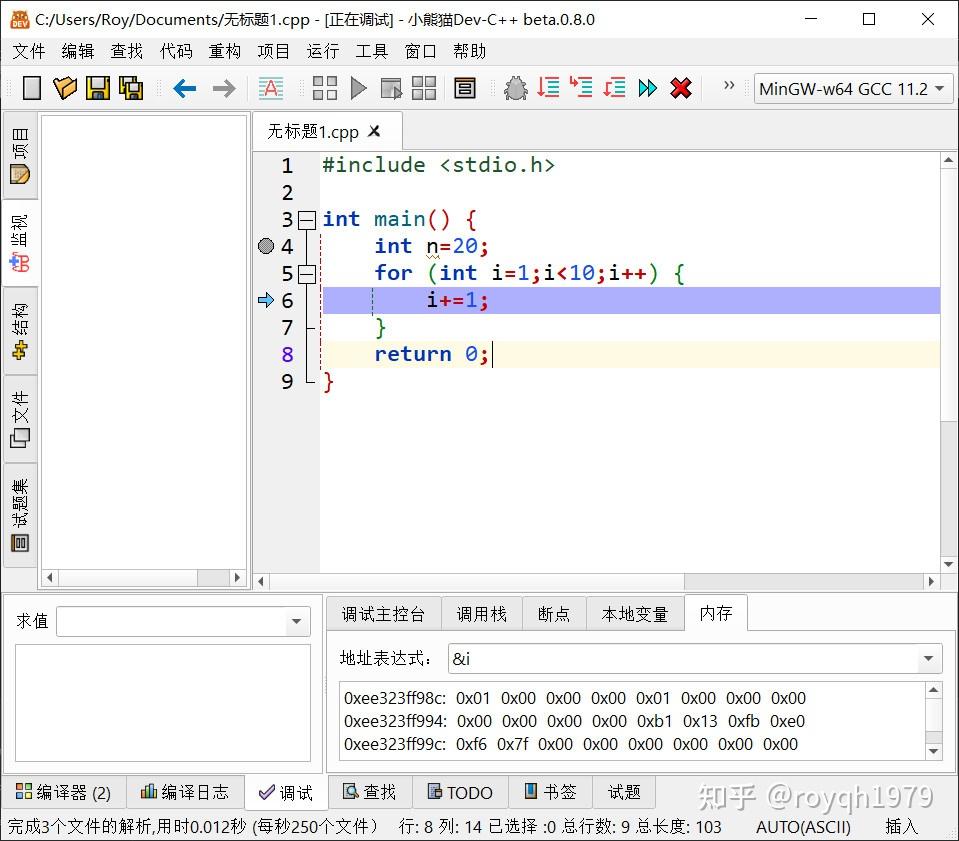This screenshot has height=841, width=959.
Task: Open the MinGW-w64 GCC 11.2 compiler dropdown
Action: point(853,89)
